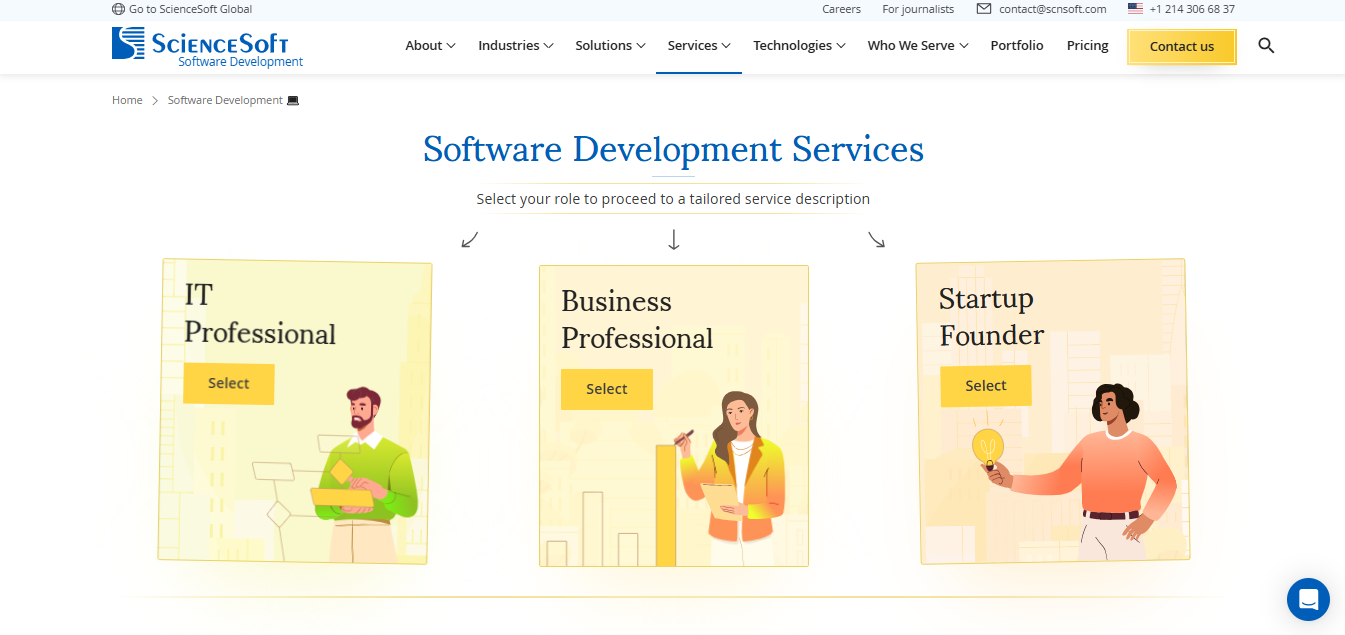Image resolution: width=1345 pixels, height=635 pixels.
Task: Click the Careers link
Action: [841, 9]
